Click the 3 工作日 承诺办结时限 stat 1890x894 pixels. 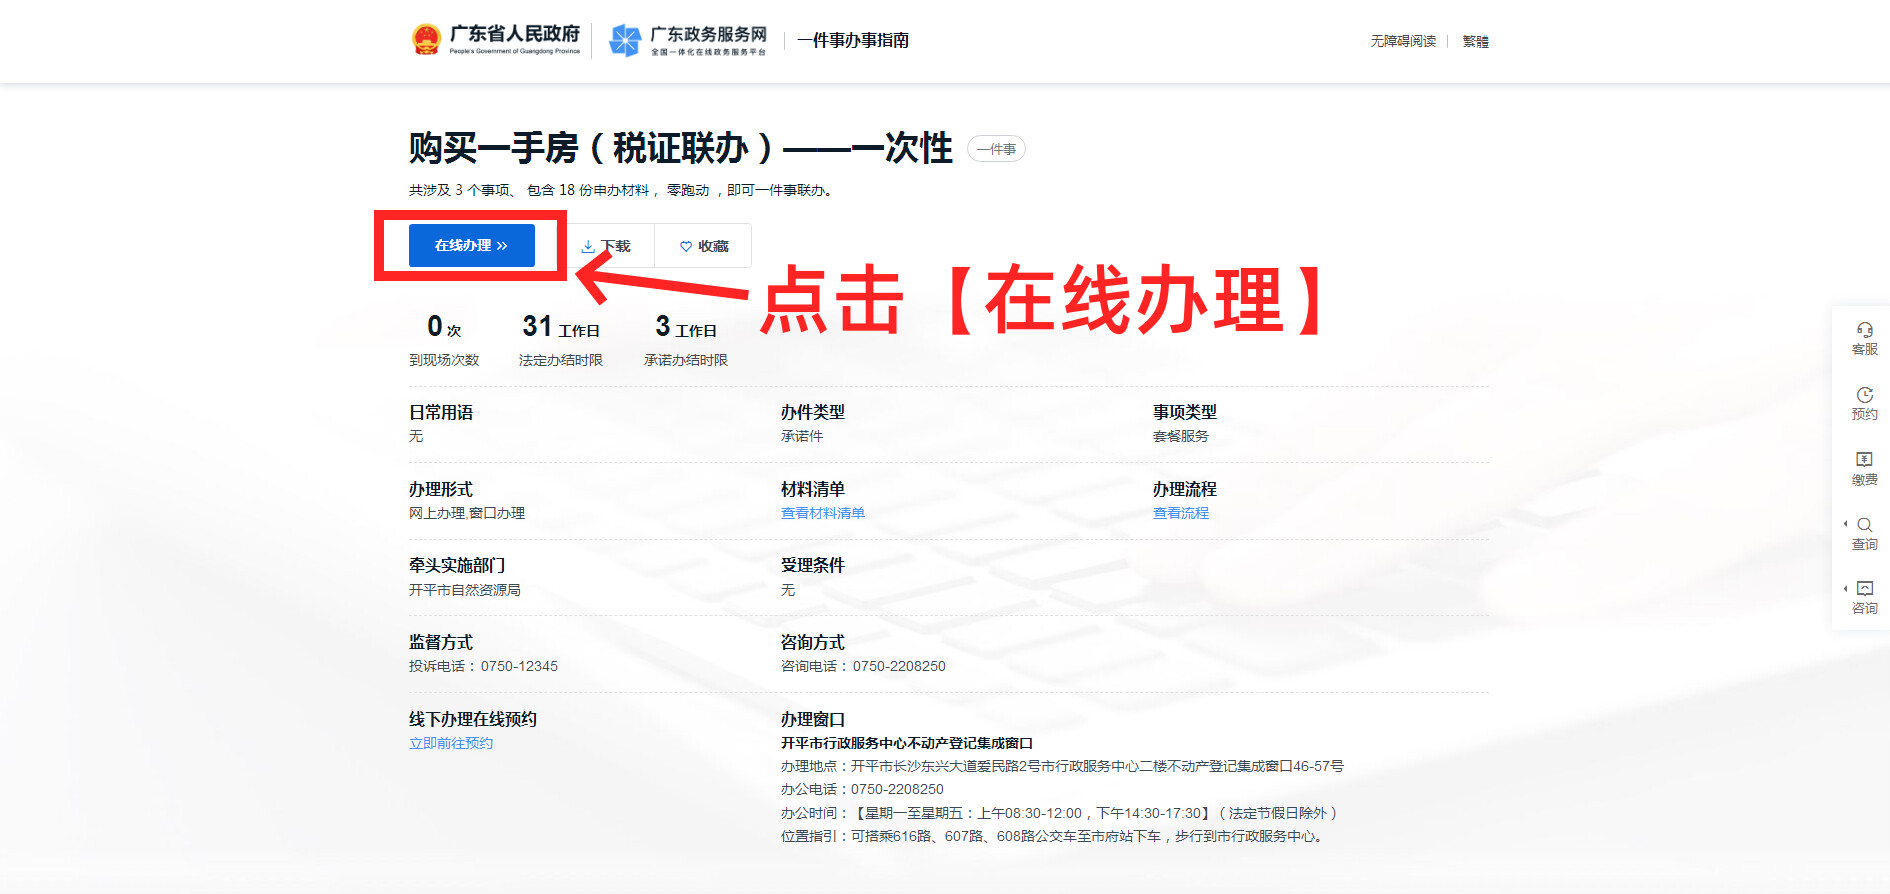pyautogui.click(x=686, y=340)
